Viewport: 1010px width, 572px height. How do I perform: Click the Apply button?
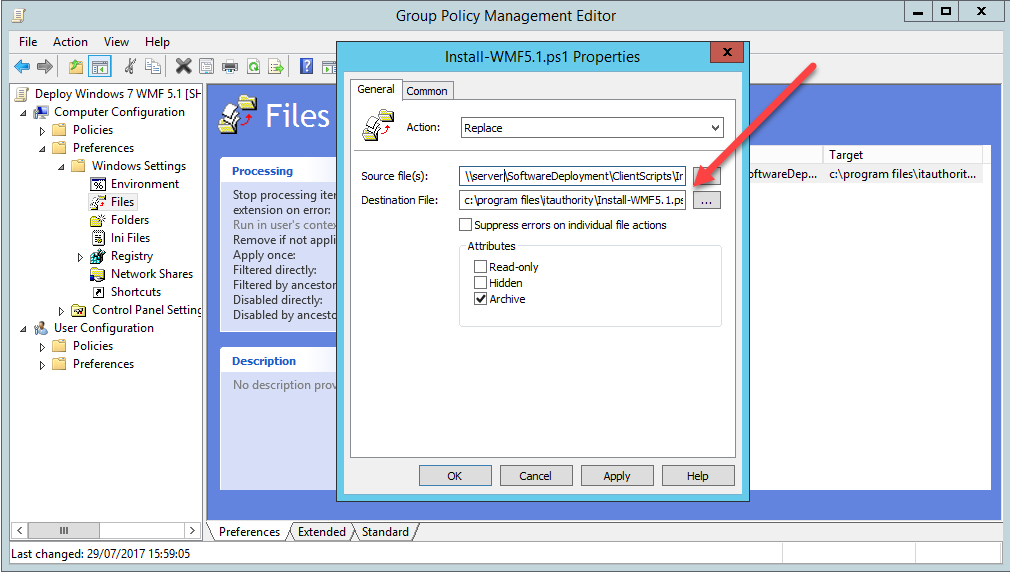(x=616, y=476)
